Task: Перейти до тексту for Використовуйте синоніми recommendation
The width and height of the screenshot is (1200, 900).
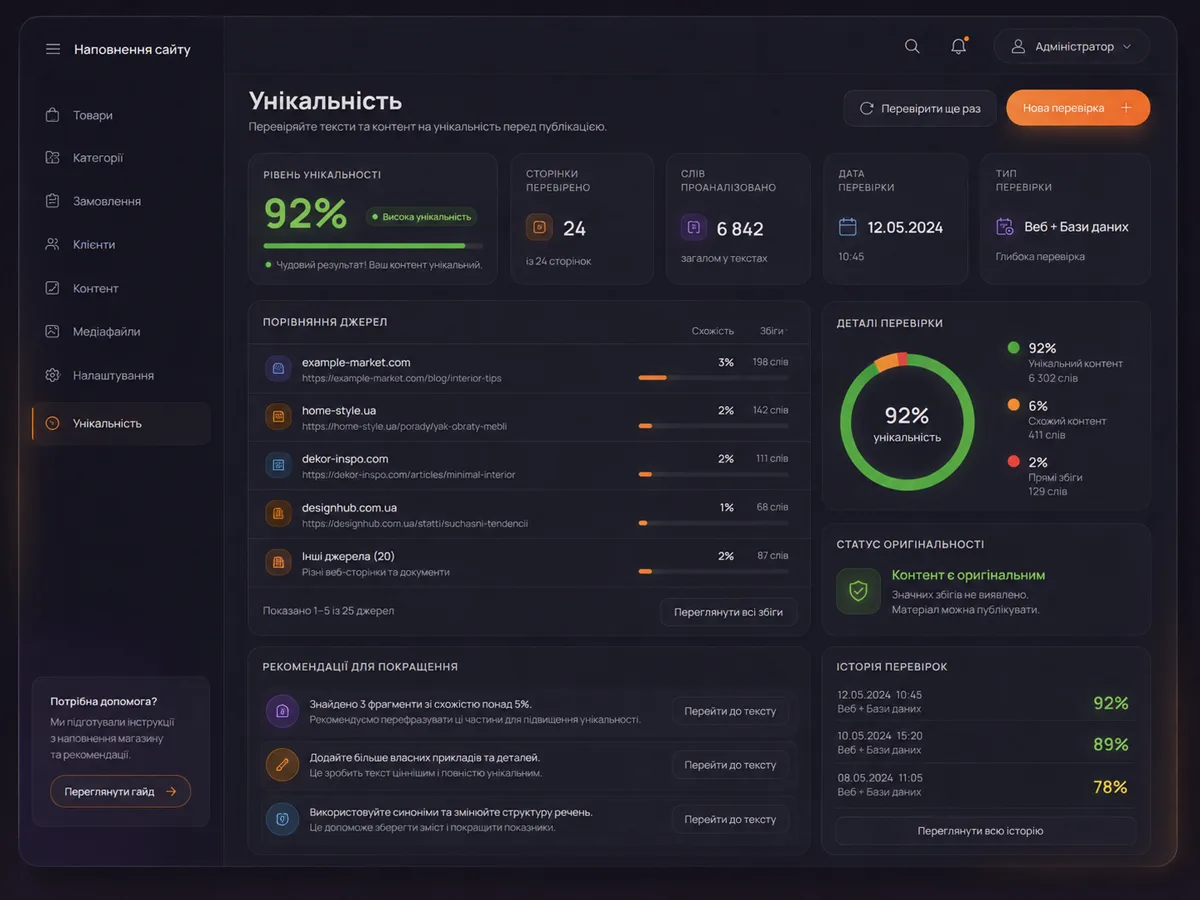Action: (730, 819)
